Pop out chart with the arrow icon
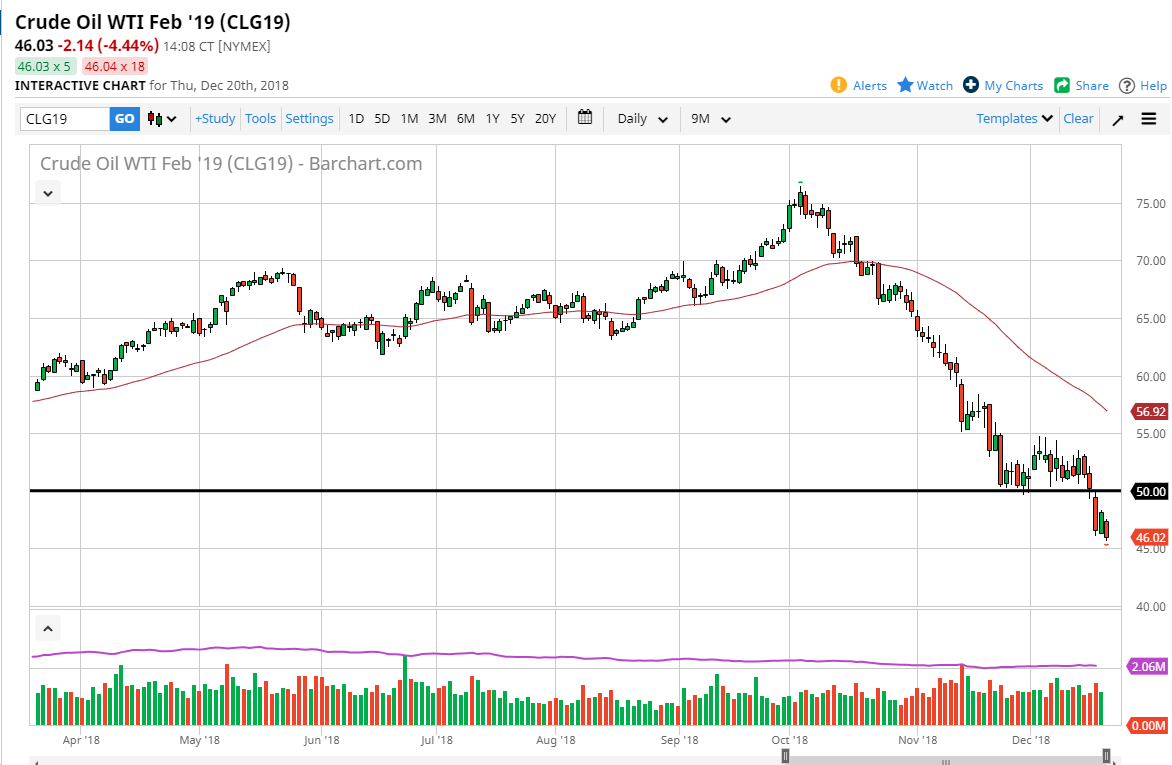The width and height of the screenshot is (1172, 765). 1118,119
